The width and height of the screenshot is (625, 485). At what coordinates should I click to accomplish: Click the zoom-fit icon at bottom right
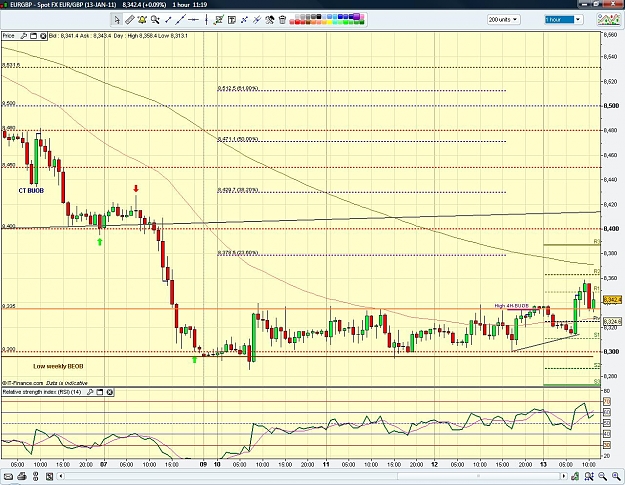(x=589, y=476)
